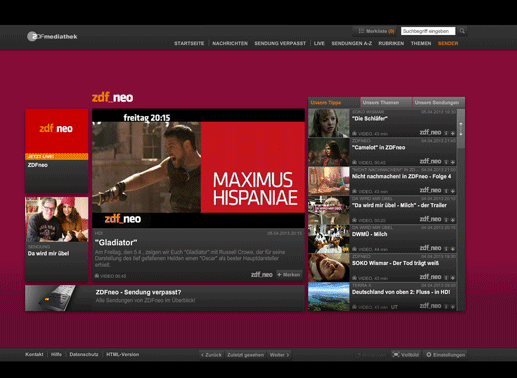Open the Datenschutz footer link

coord(84,354)
